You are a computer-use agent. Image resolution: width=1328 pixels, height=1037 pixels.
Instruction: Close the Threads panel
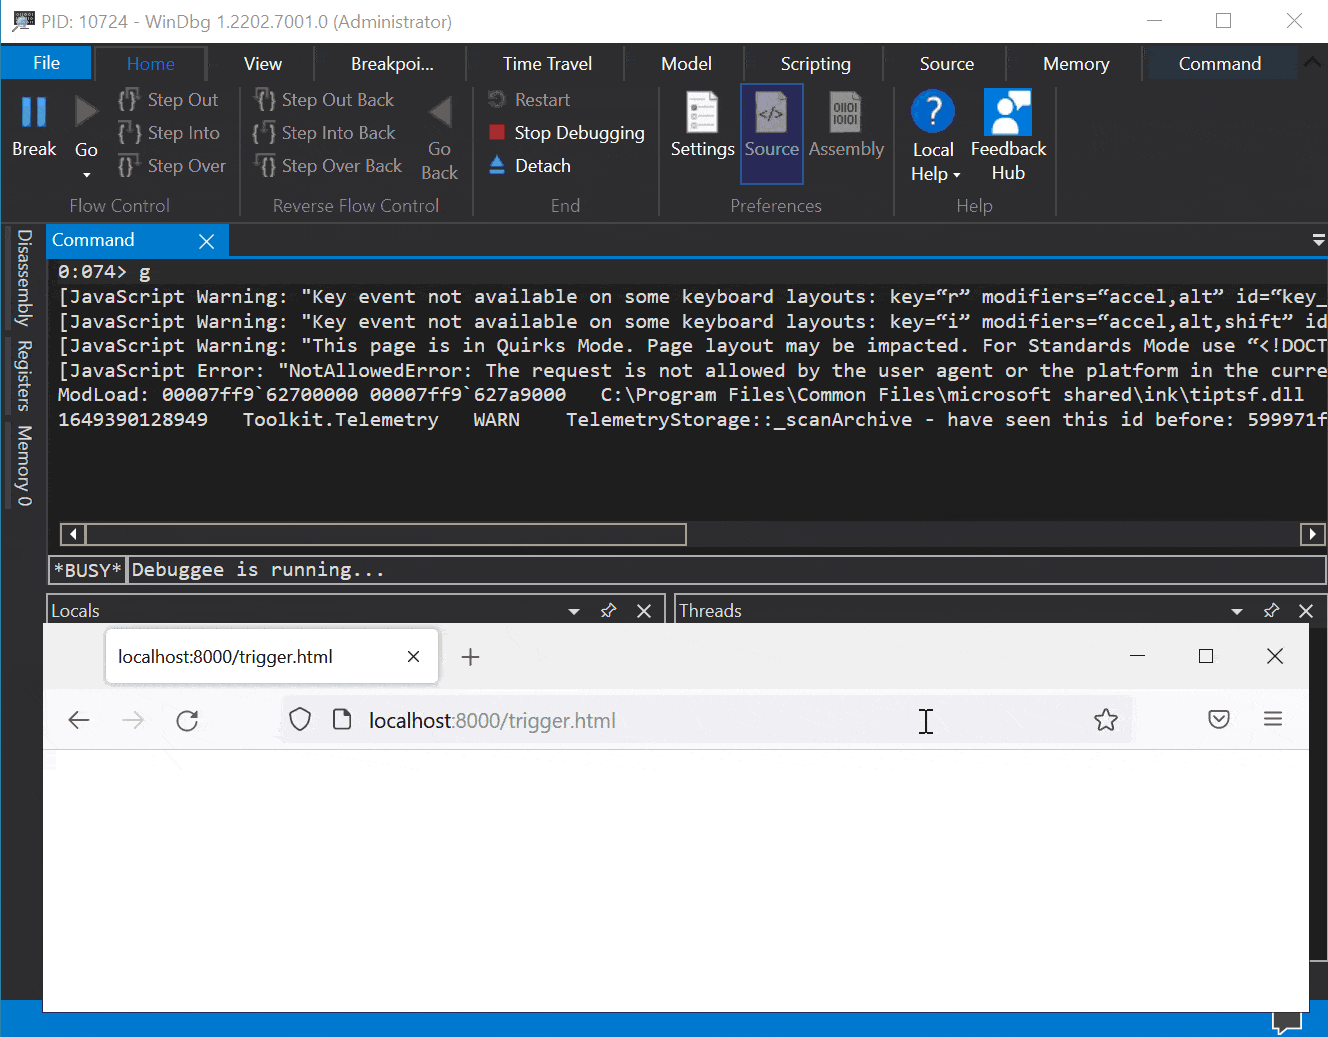[x=1306, y=611]
